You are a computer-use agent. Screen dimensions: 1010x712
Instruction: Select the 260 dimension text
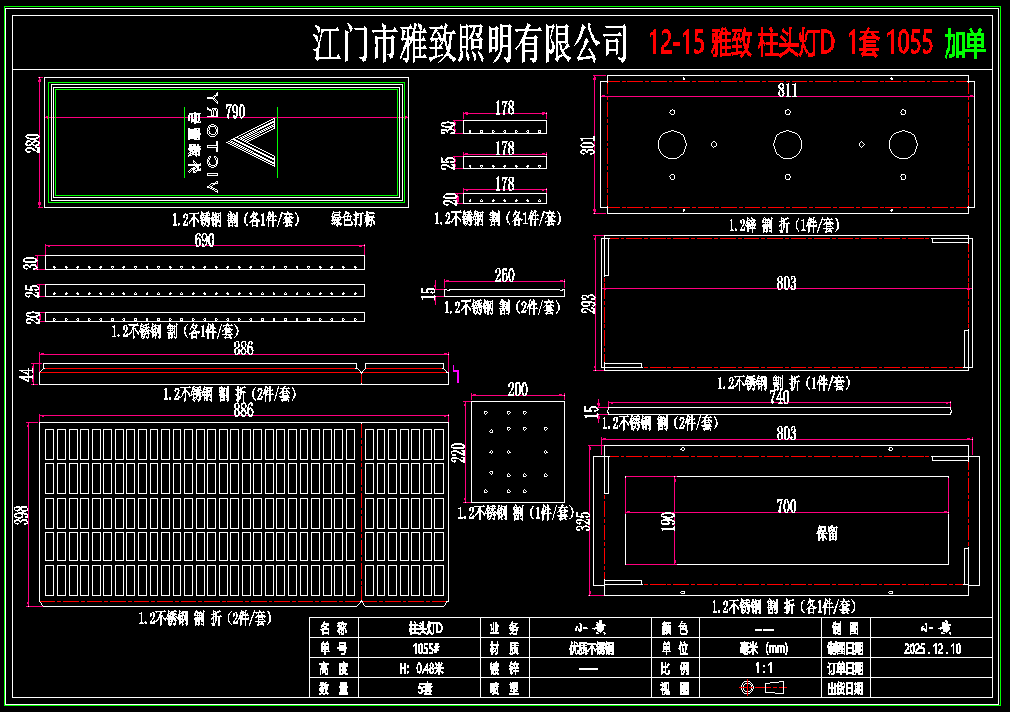[x=505, y=276]
